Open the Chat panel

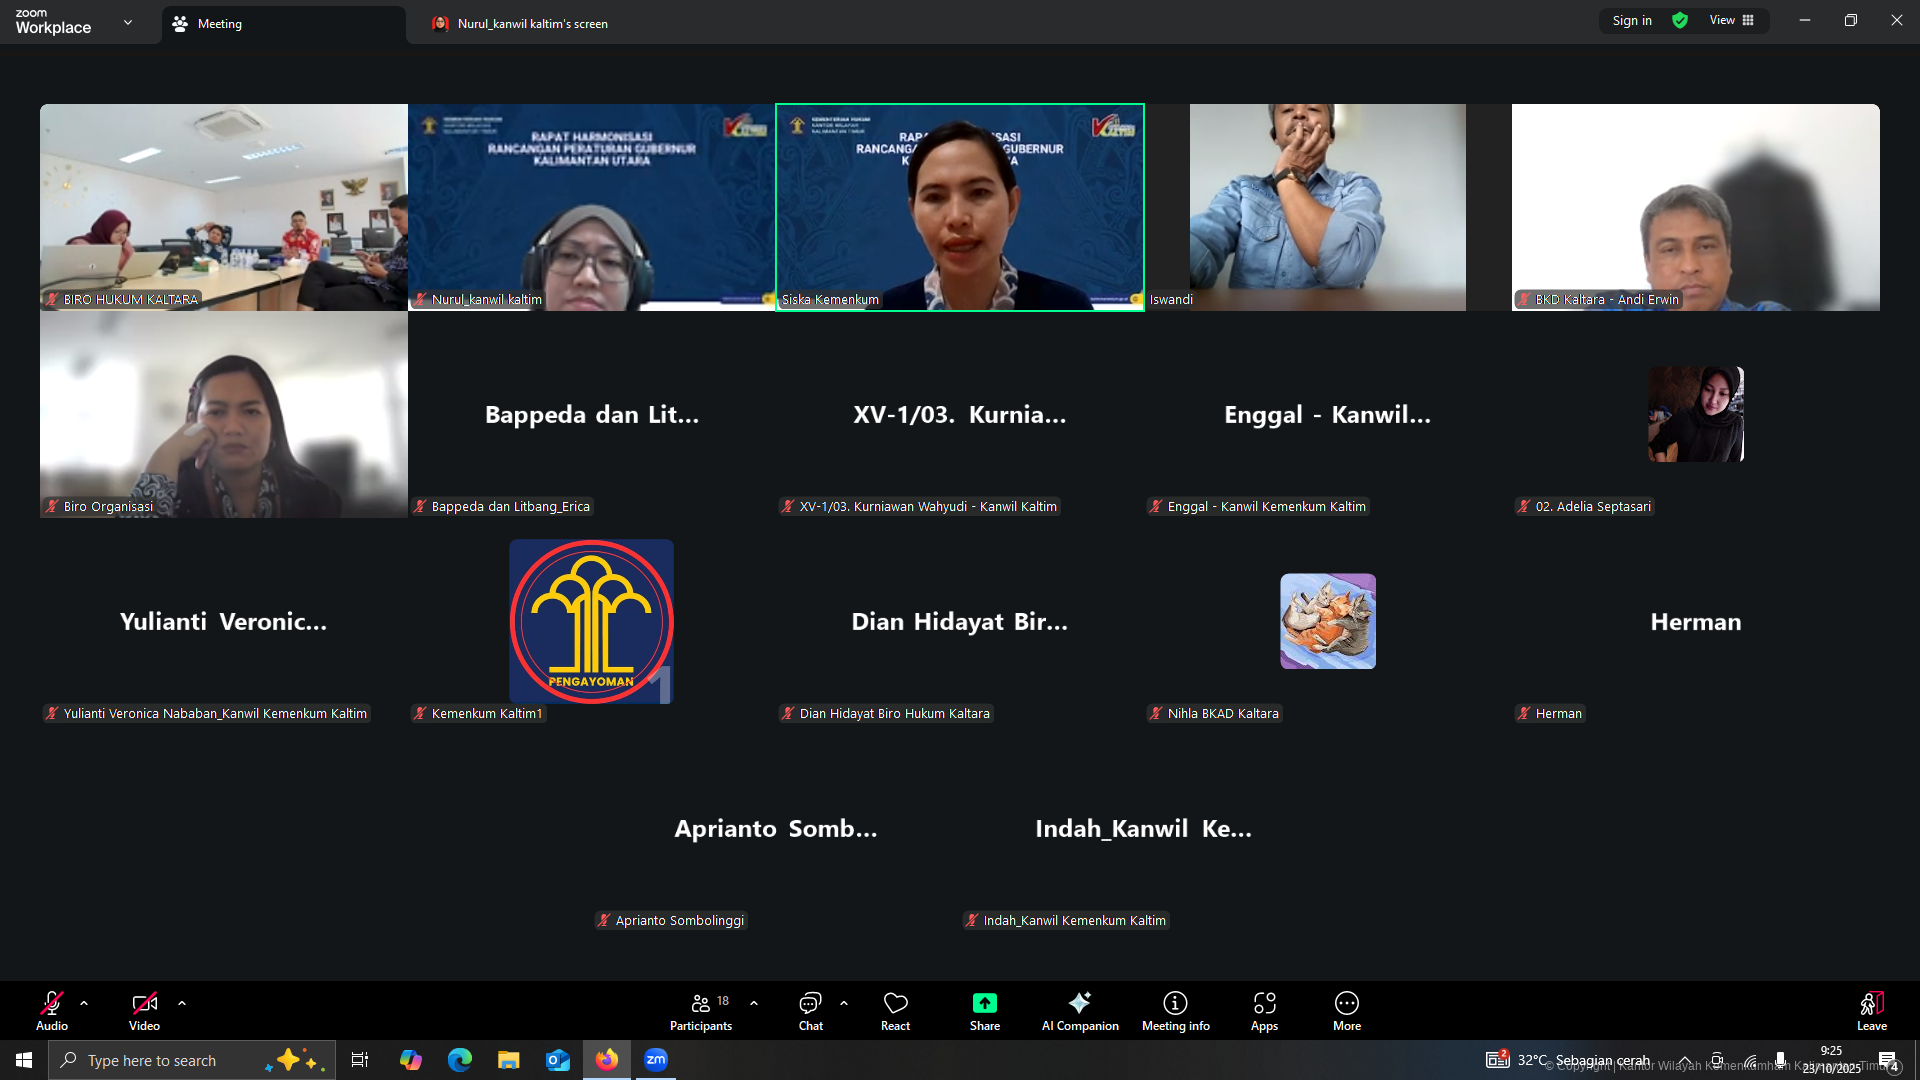[x=810, y=1010]
